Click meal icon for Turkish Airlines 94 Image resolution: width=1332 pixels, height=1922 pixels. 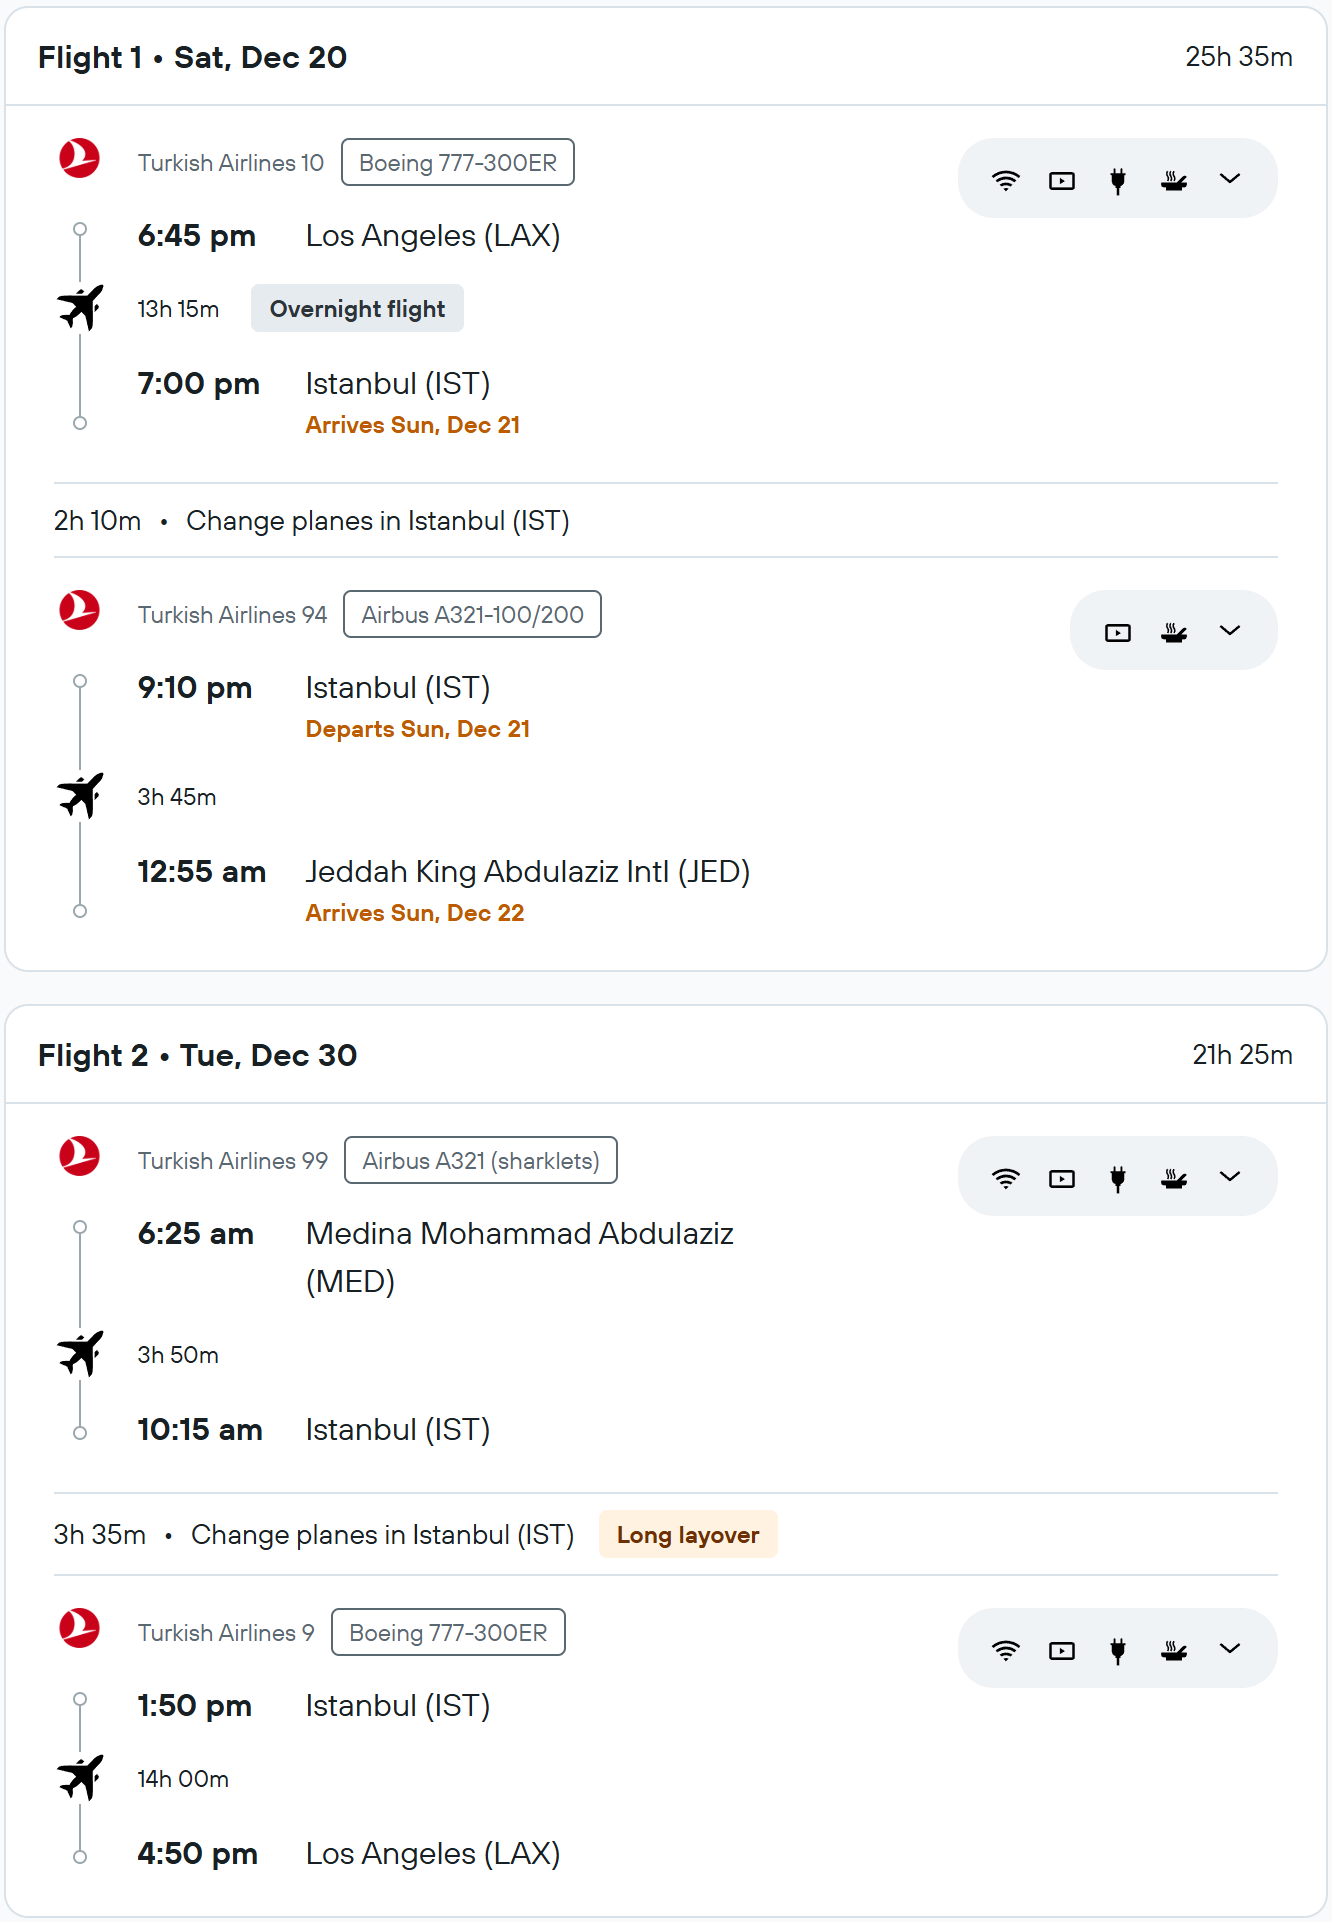[1173, 632]
